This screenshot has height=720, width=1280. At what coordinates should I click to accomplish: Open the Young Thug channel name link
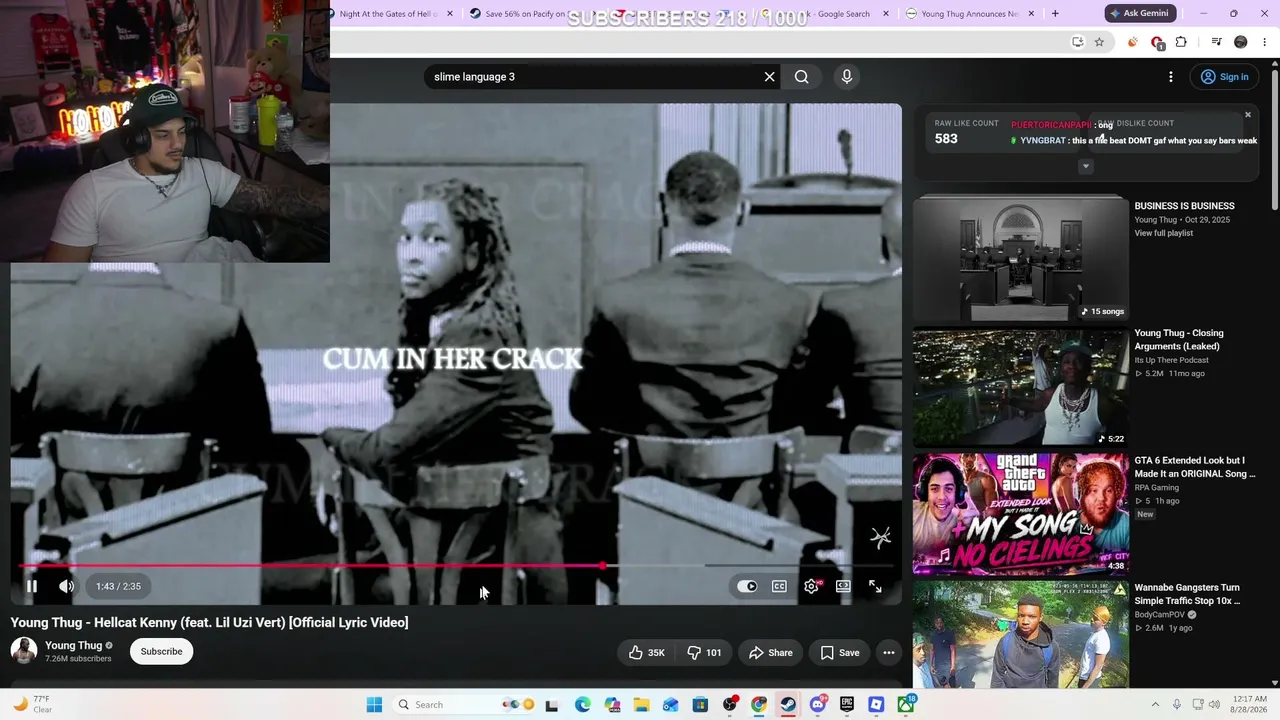click(x=74, y=646)
